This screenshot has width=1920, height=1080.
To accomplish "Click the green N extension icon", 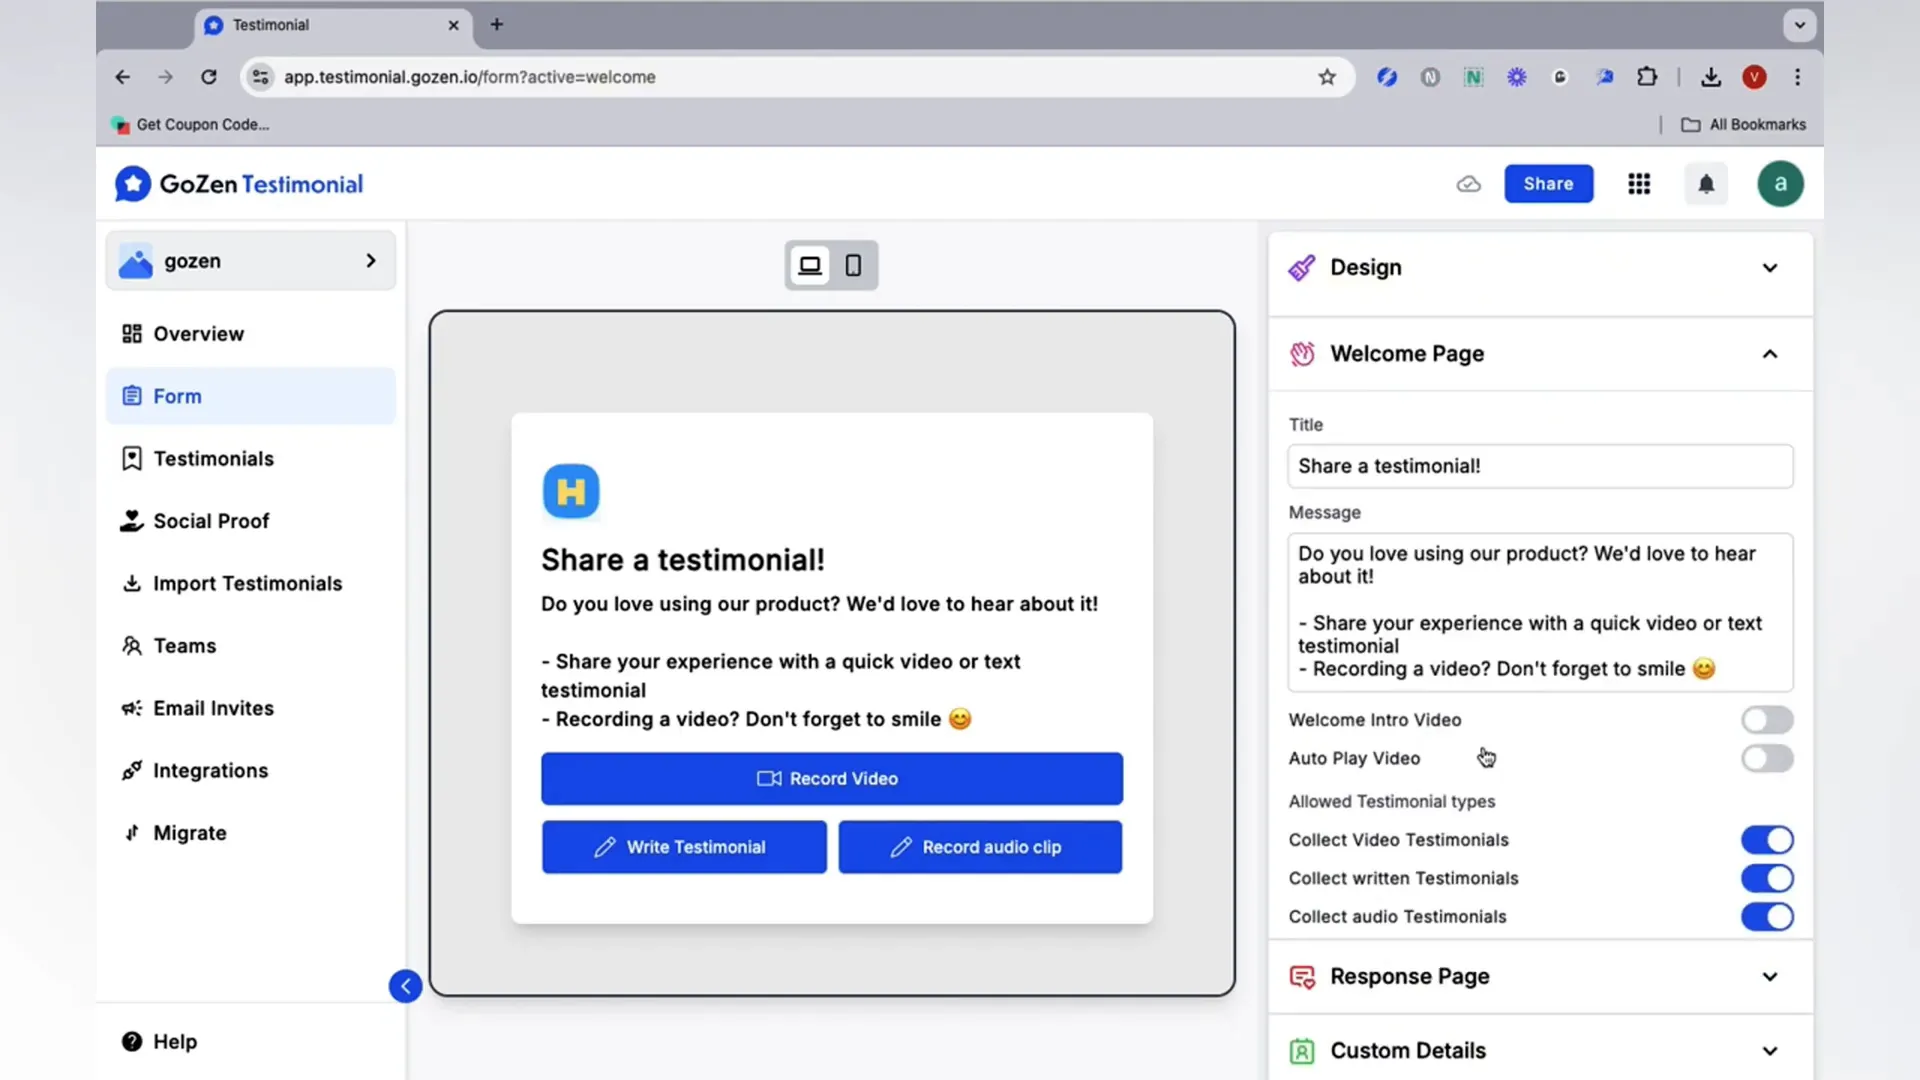I will point(1473,77).
